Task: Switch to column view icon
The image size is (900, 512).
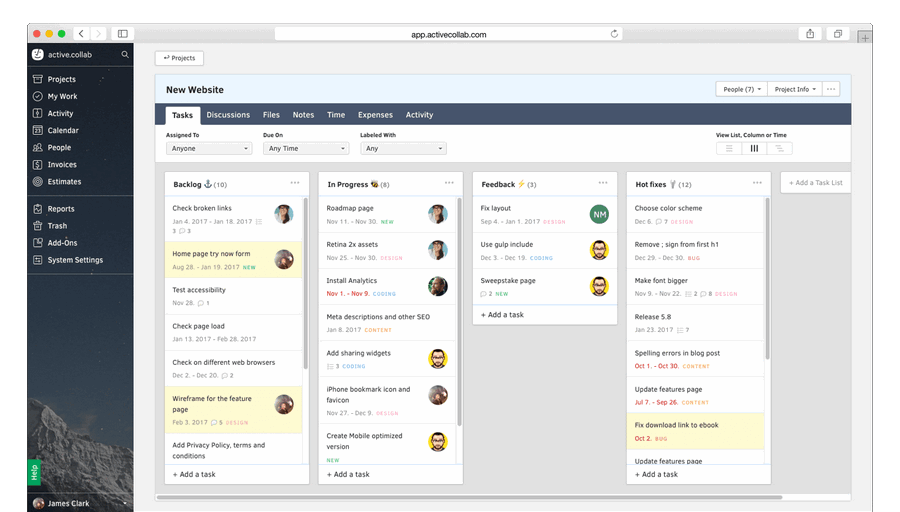Action: pyautogui.click(x=754, y=149)
